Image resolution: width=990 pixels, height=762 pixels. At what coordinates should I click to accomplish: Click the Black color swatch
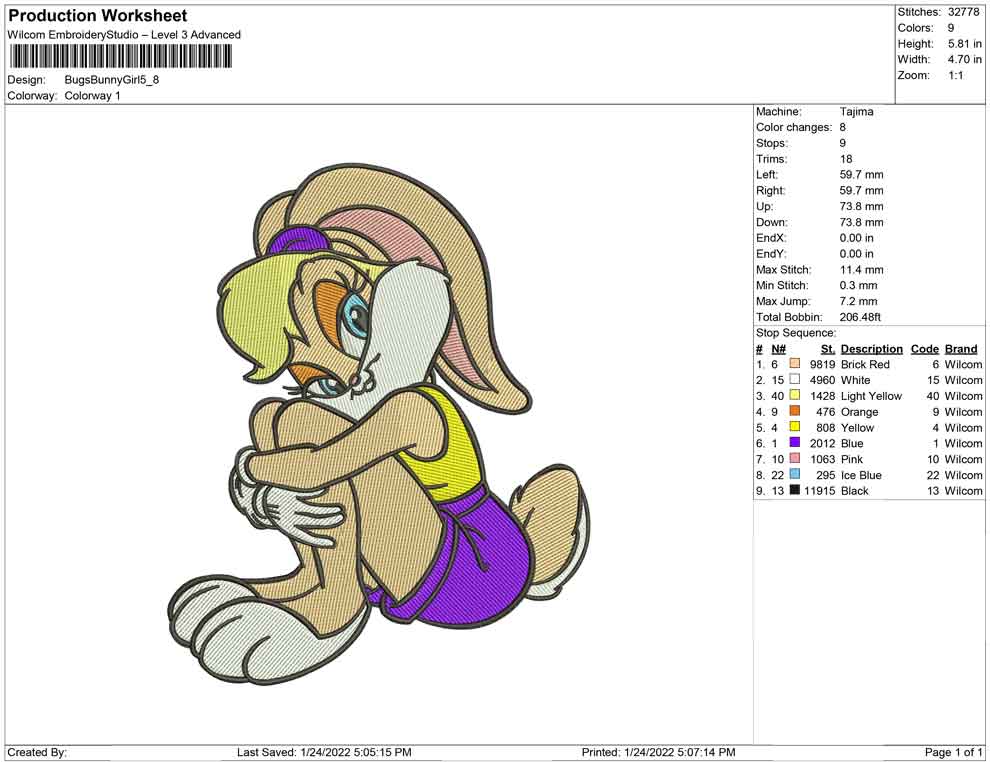point(795,490)
